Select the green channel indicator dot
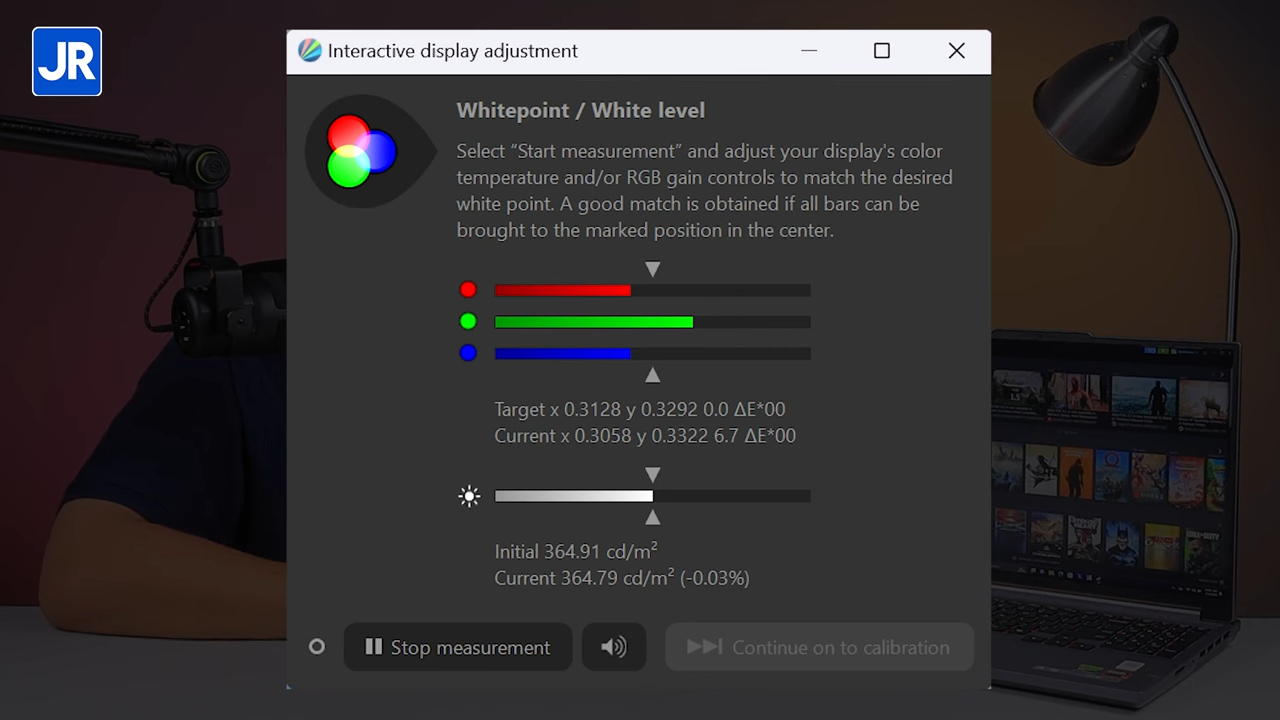 [x=468, y=321]
